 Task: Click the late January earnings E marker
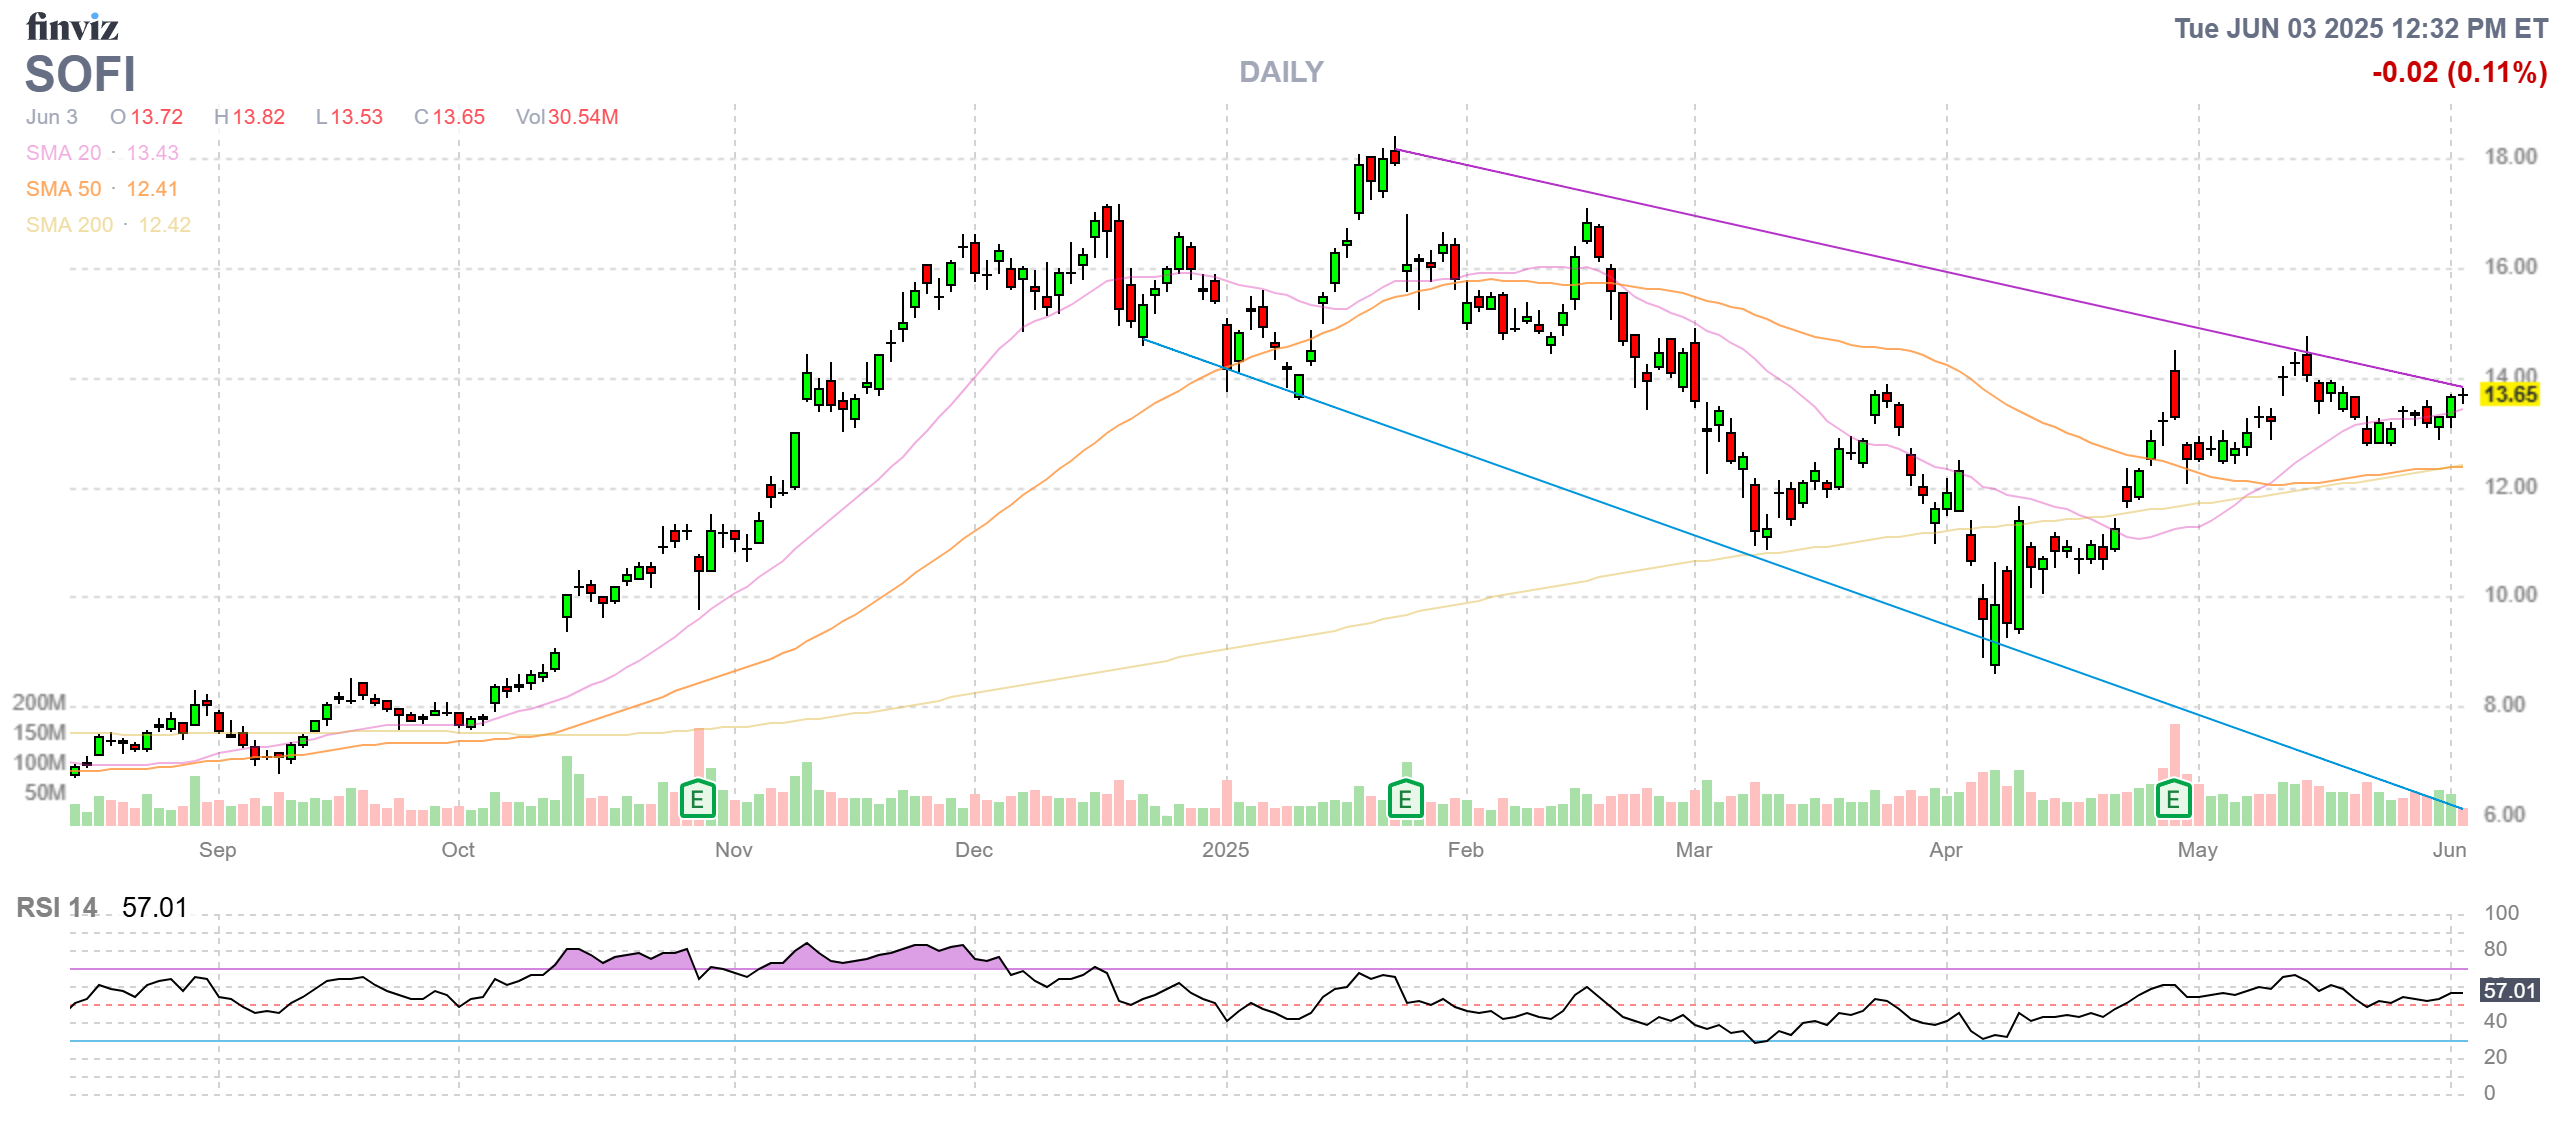(1405, 799)
